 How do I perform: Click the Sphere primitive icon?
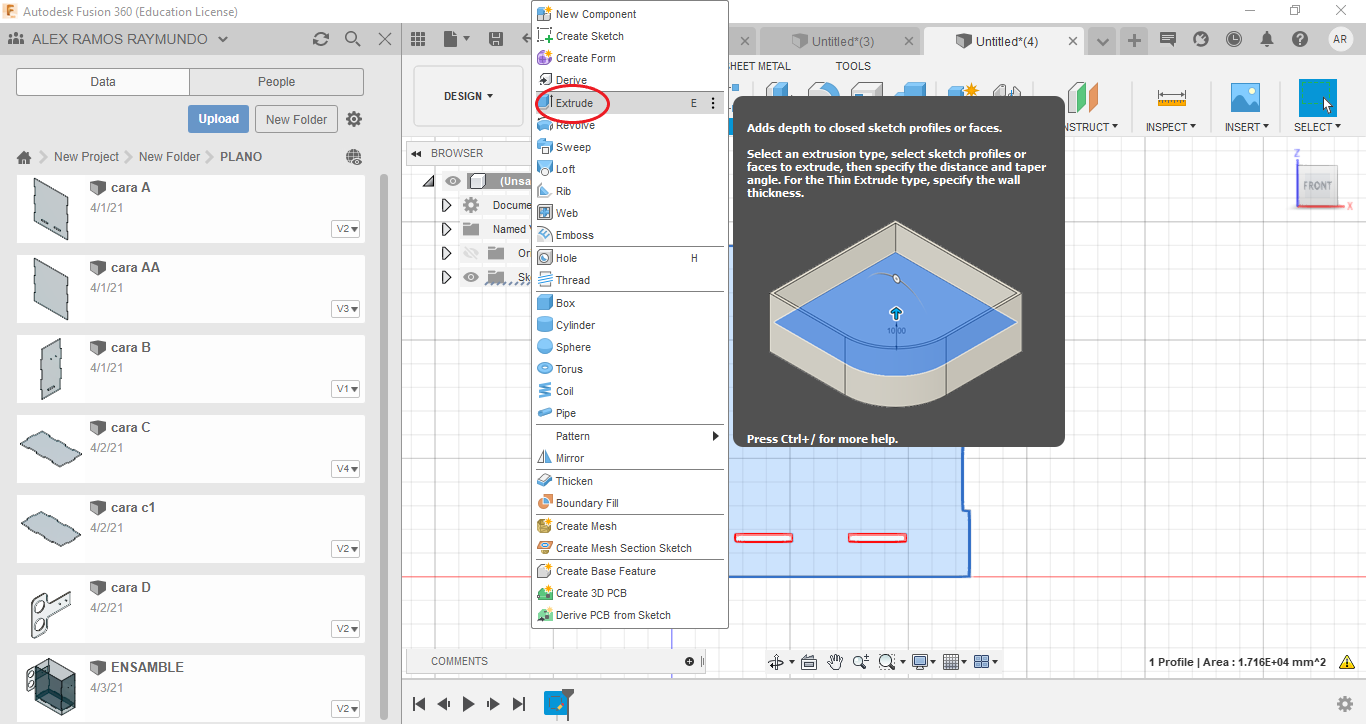pos(545,347)
